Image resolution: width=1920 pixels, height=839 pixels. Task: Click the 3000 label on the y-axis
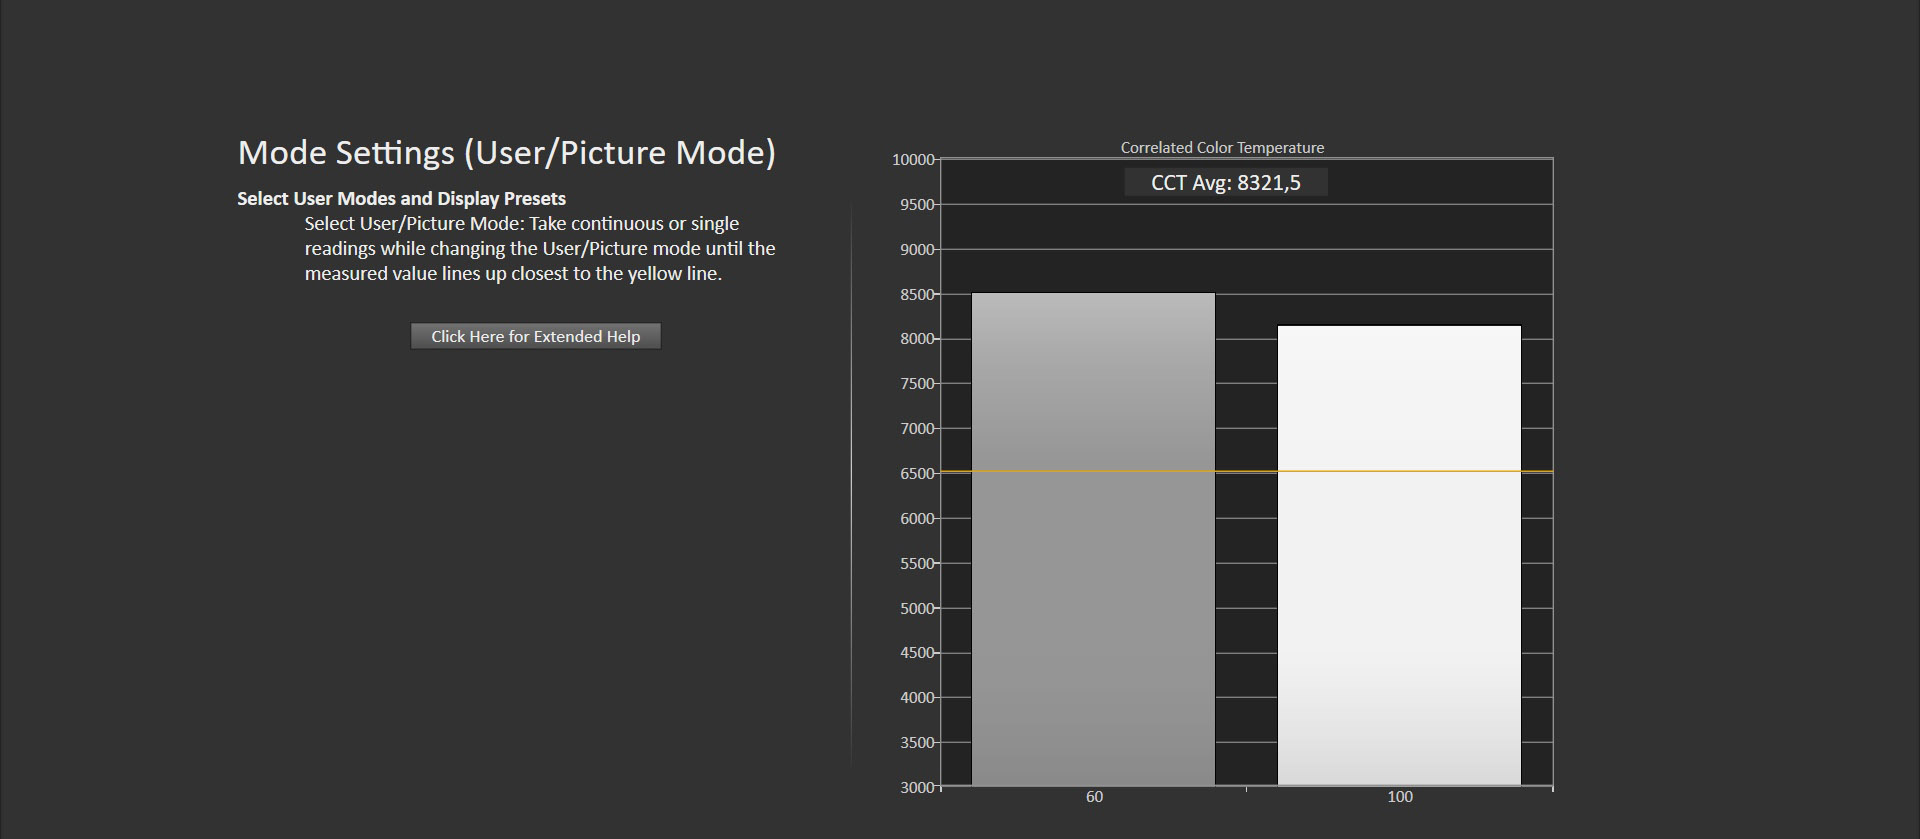[x=916, y=788]
